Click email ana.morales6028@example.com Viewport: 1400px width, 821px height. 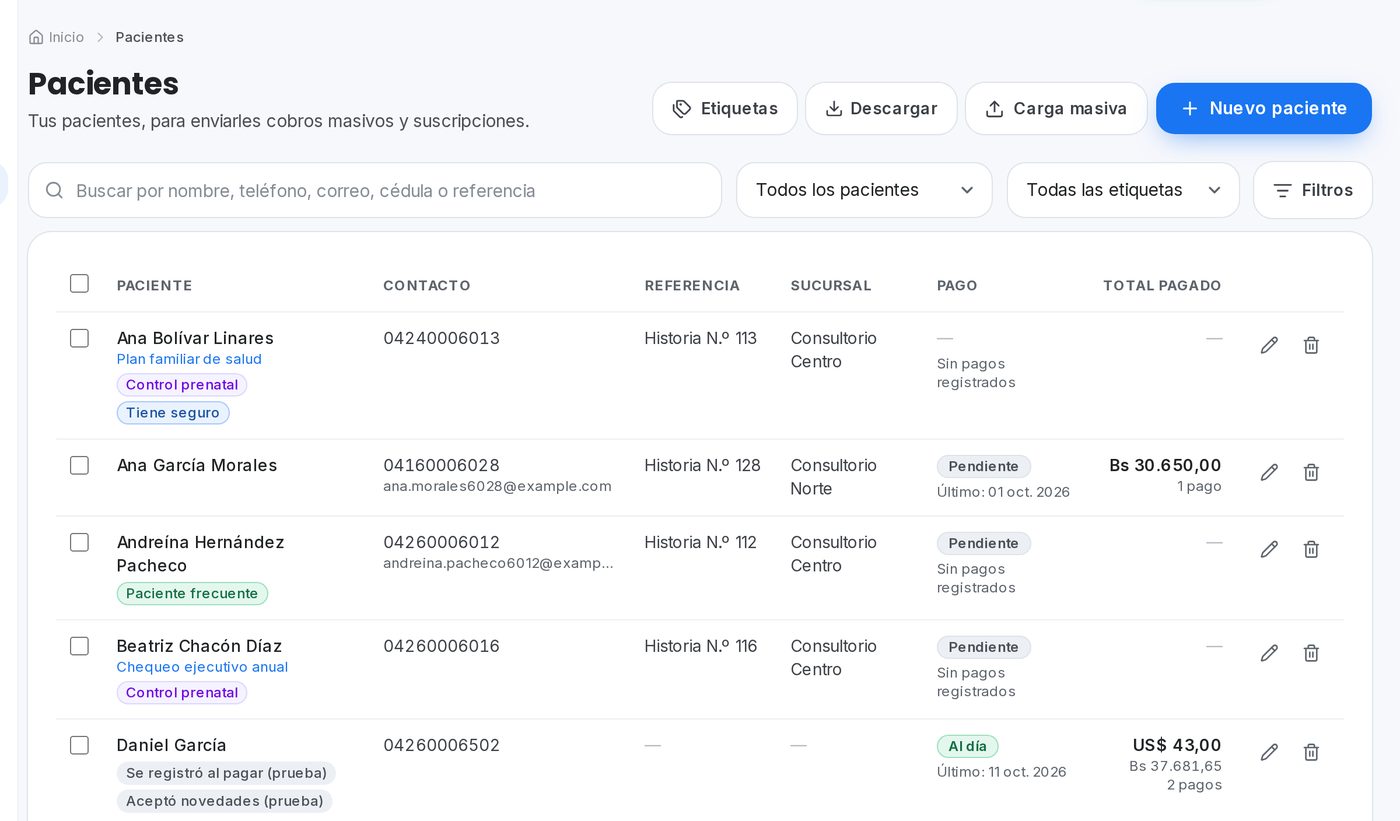(497, 486)
